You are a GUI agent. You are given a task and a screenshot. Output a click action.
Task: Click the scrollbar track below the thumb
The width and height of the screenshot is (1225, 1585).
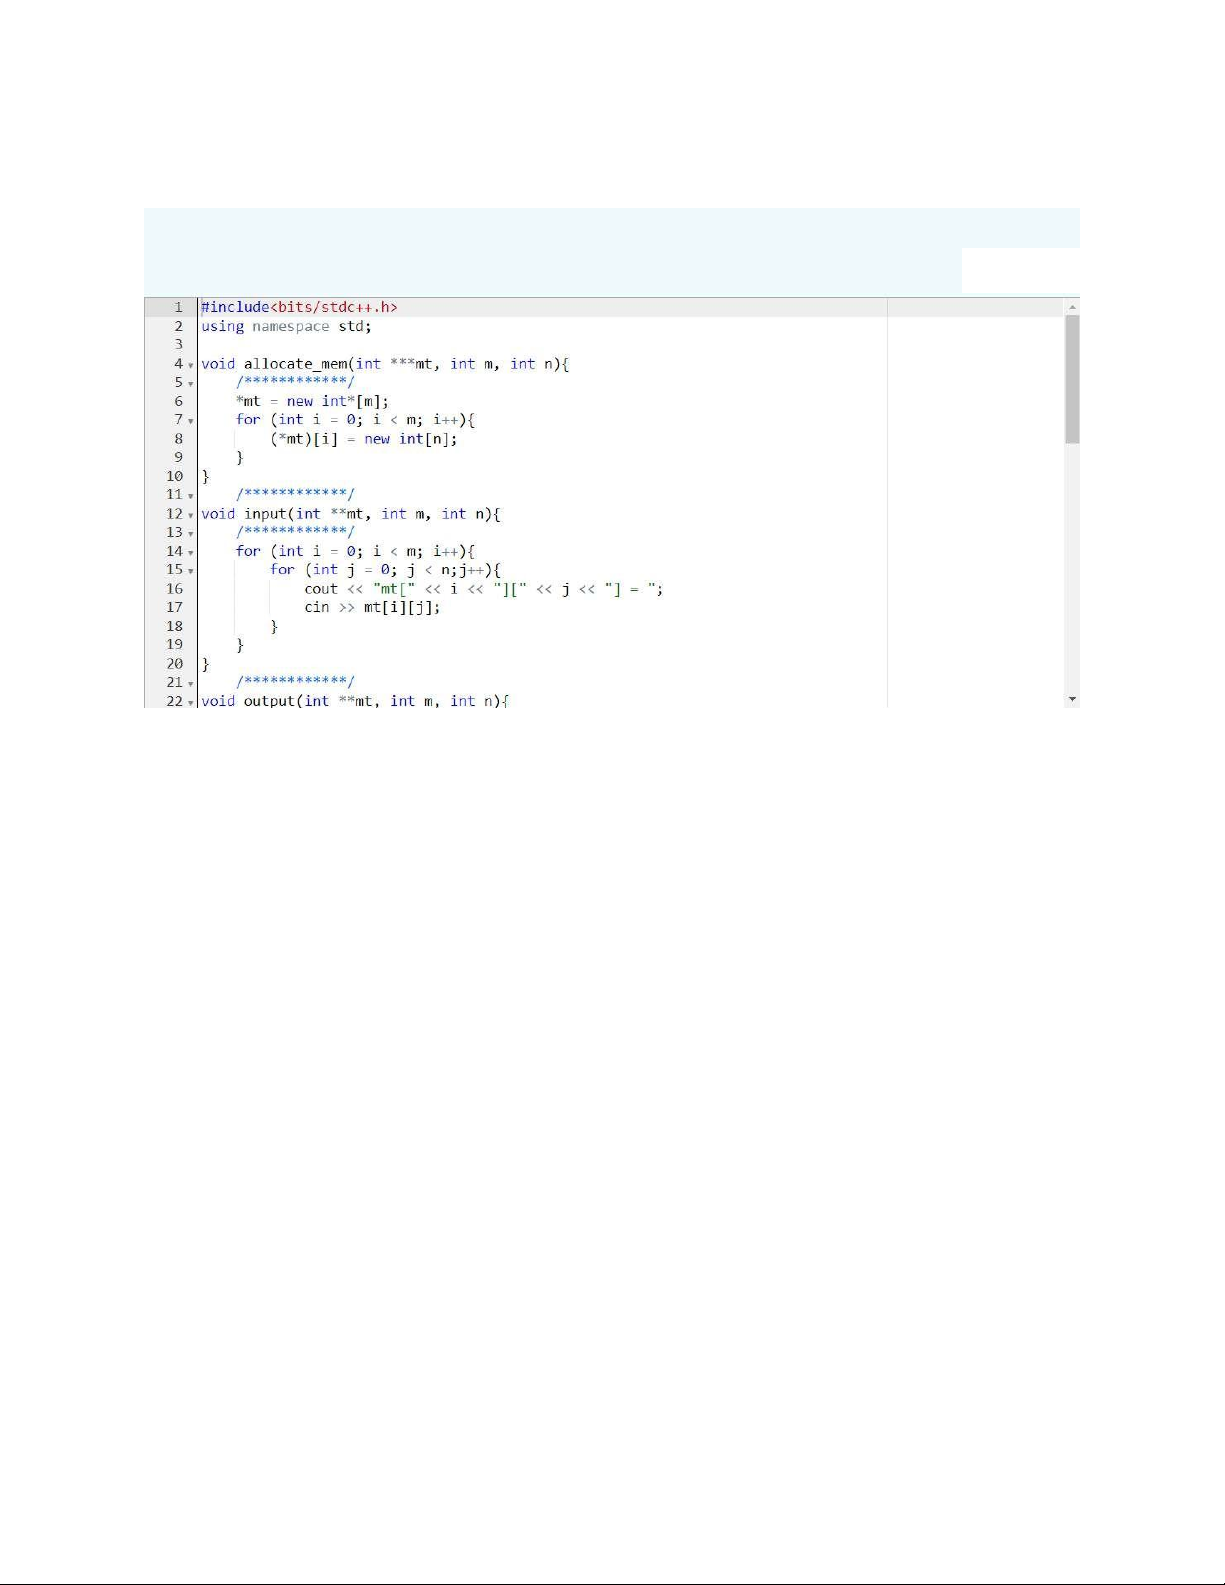[1072, 570]
